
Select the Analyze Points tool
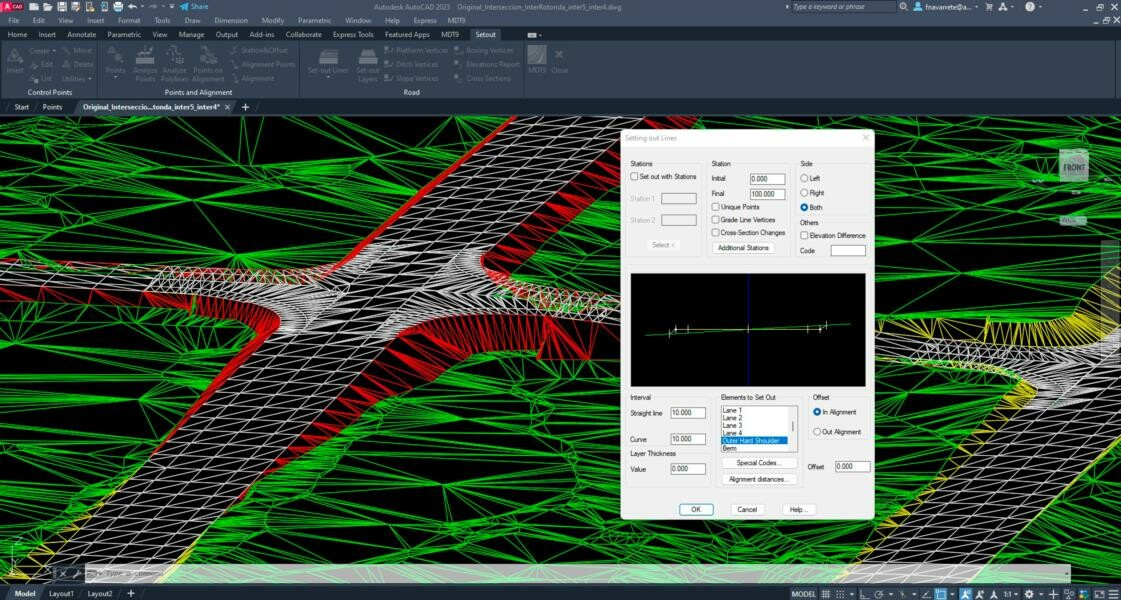pos(145,58)
